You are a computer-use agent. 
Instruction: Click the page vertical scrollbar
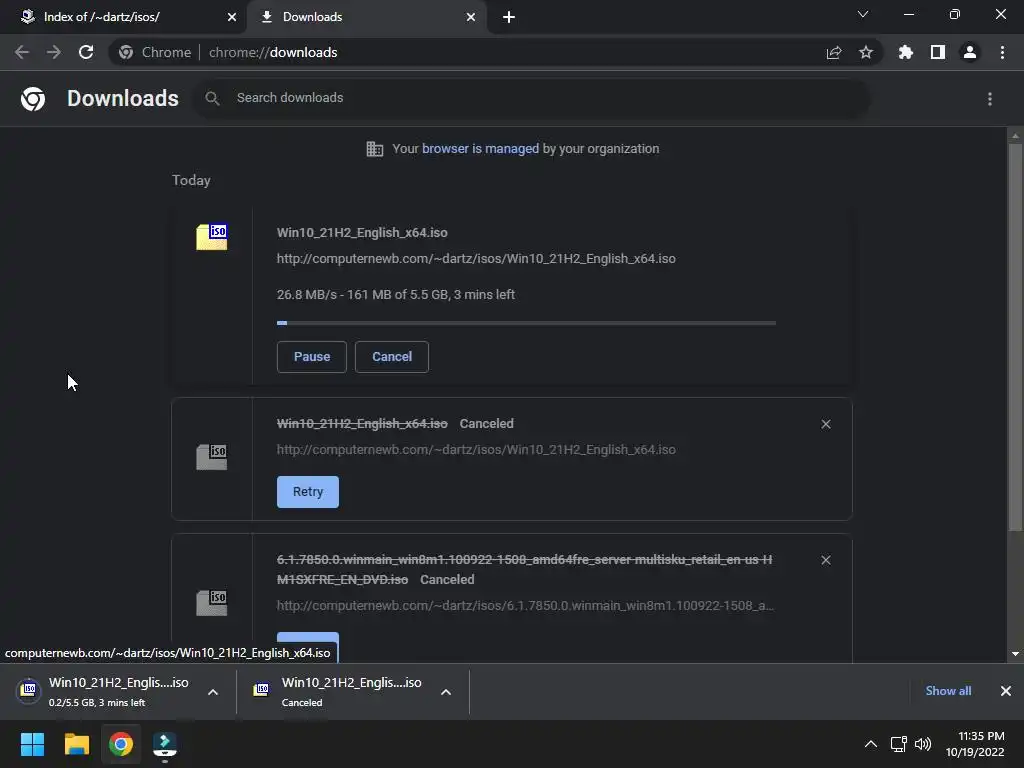pyautogui.click(x=1015, y=337)
